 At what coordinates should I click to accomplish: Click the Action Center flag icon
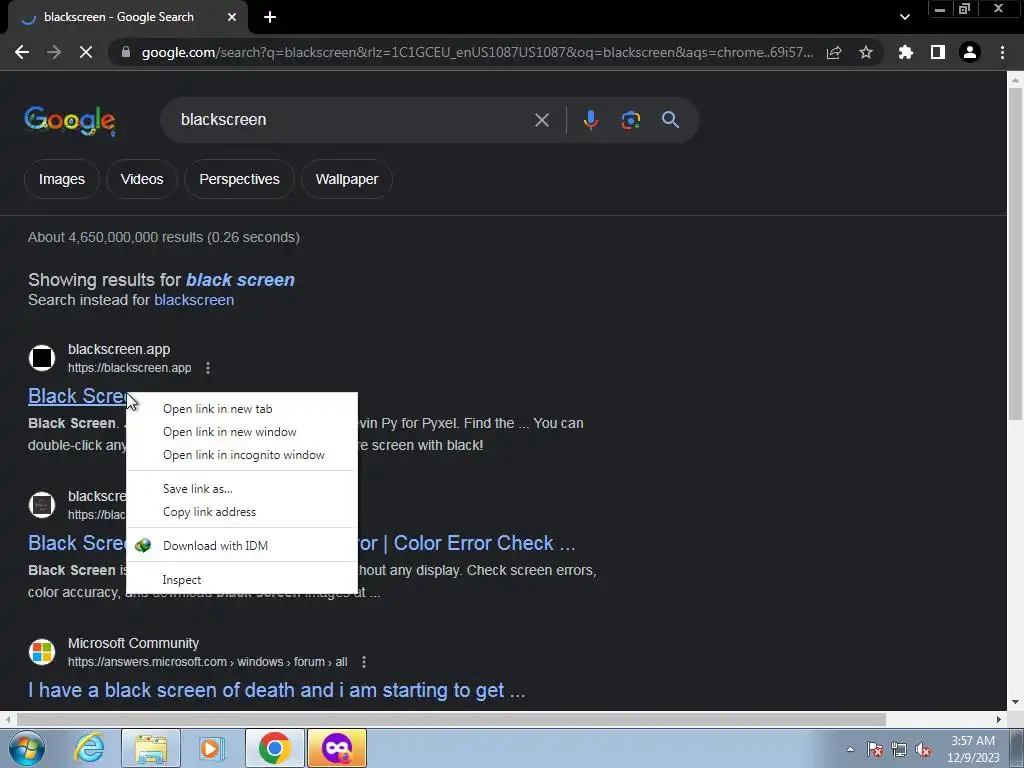(875, 749)
